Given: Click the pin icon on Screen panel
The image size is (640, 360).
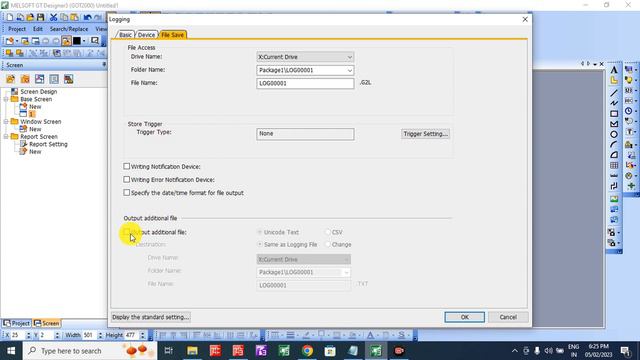Looking at the screenshot, I should tap(104, 64).
